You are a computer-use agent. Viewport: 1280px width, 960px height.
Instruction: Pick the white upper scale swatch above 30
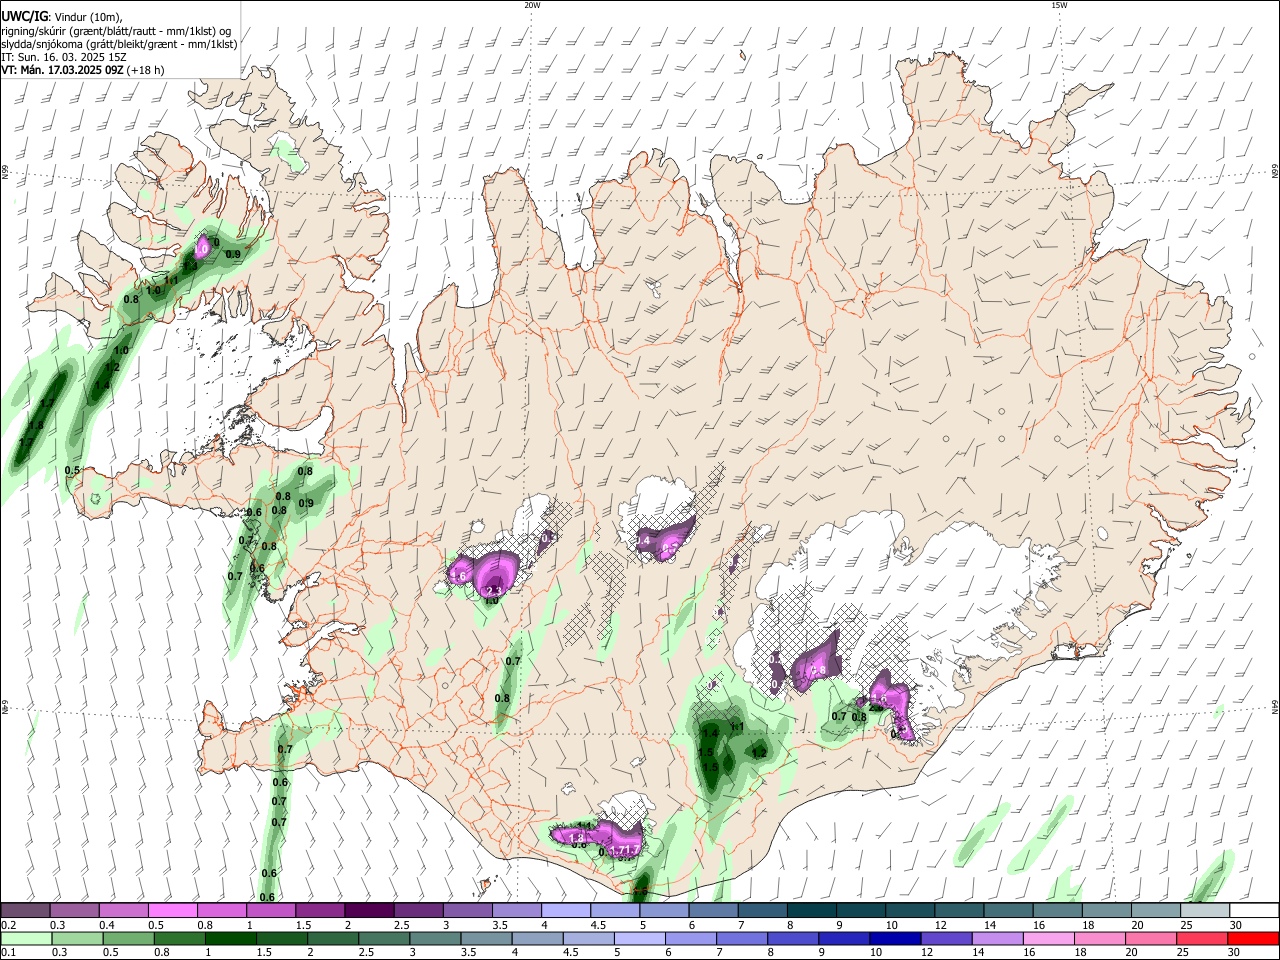[x=1254, y=910]
